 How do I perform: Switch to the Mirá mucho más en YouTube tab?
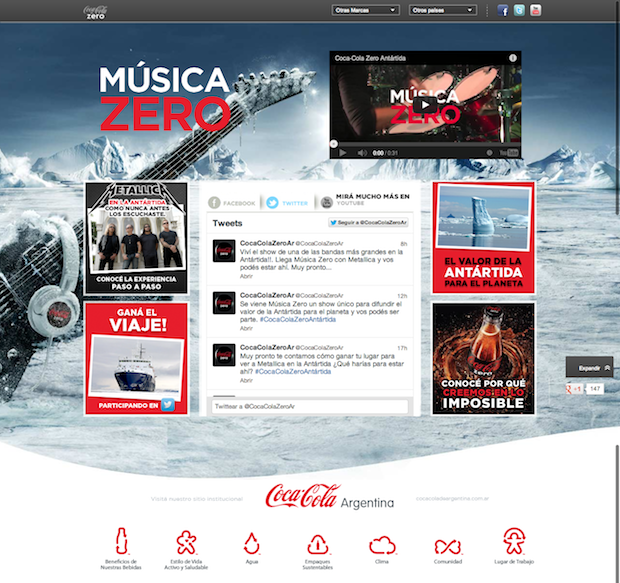365,200
